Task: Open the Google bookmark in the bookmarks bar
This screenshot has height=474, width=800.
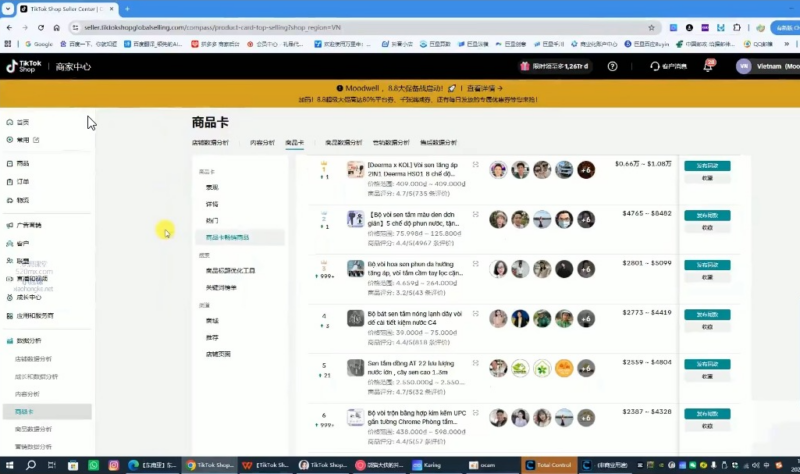Action: click(x=39, y=44)
